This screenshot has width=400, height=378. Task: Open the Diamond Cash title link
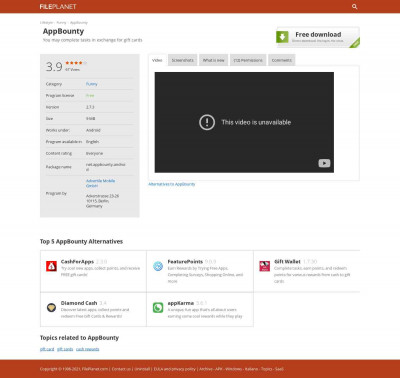(79, 303)
